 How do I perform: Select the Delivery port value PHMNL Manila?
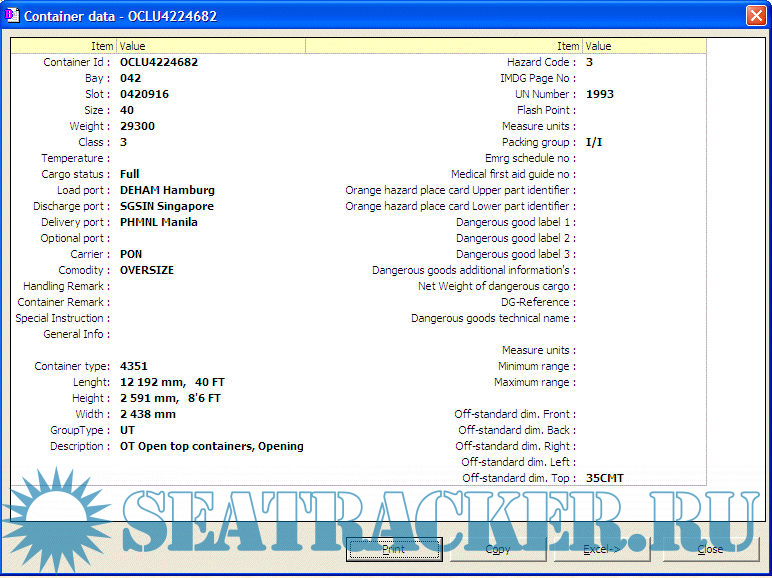(x=158, y=222)
